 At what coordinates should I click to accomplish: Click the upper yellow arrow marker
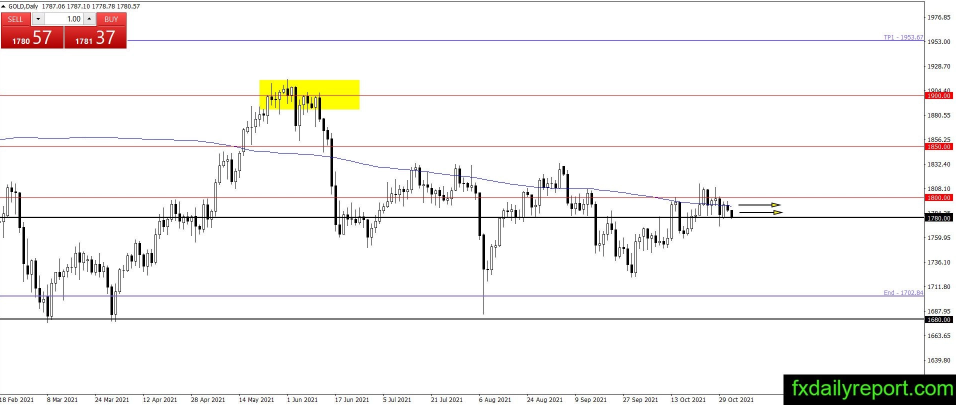click(x=760, y=205)
